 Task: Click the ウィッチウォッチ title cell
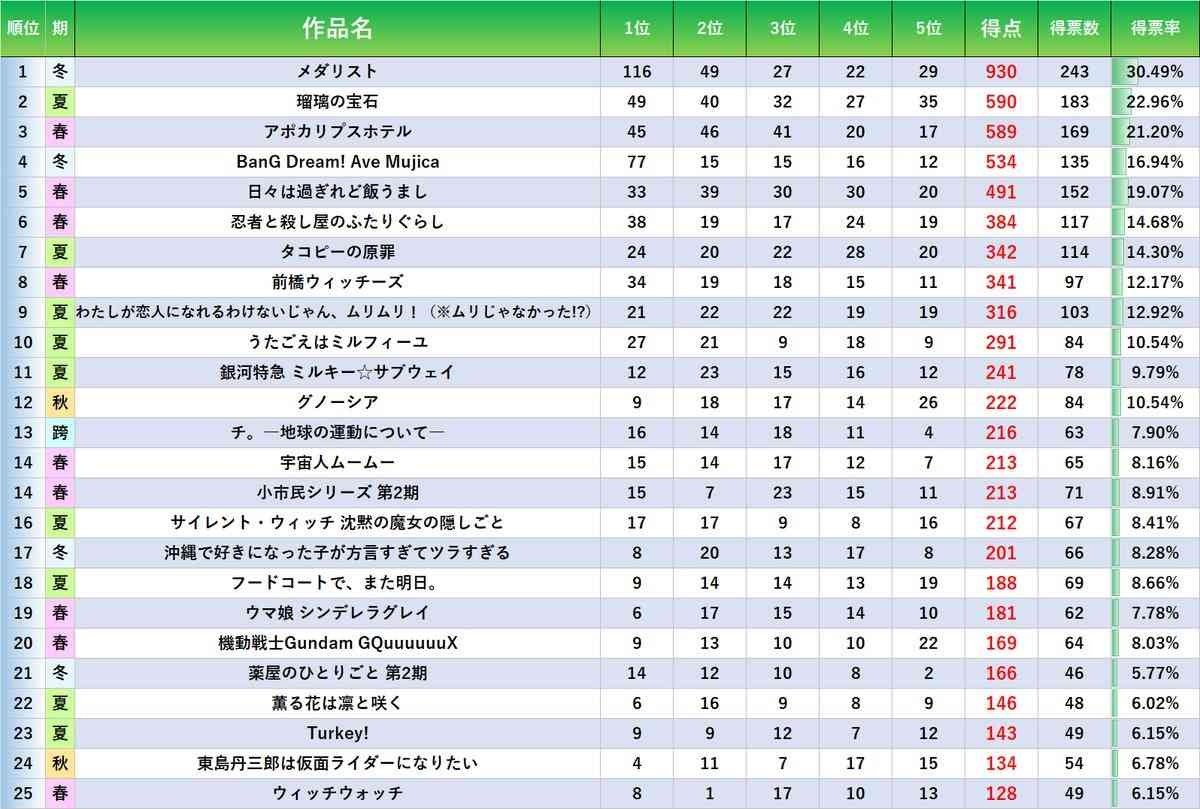coord(337,793)
